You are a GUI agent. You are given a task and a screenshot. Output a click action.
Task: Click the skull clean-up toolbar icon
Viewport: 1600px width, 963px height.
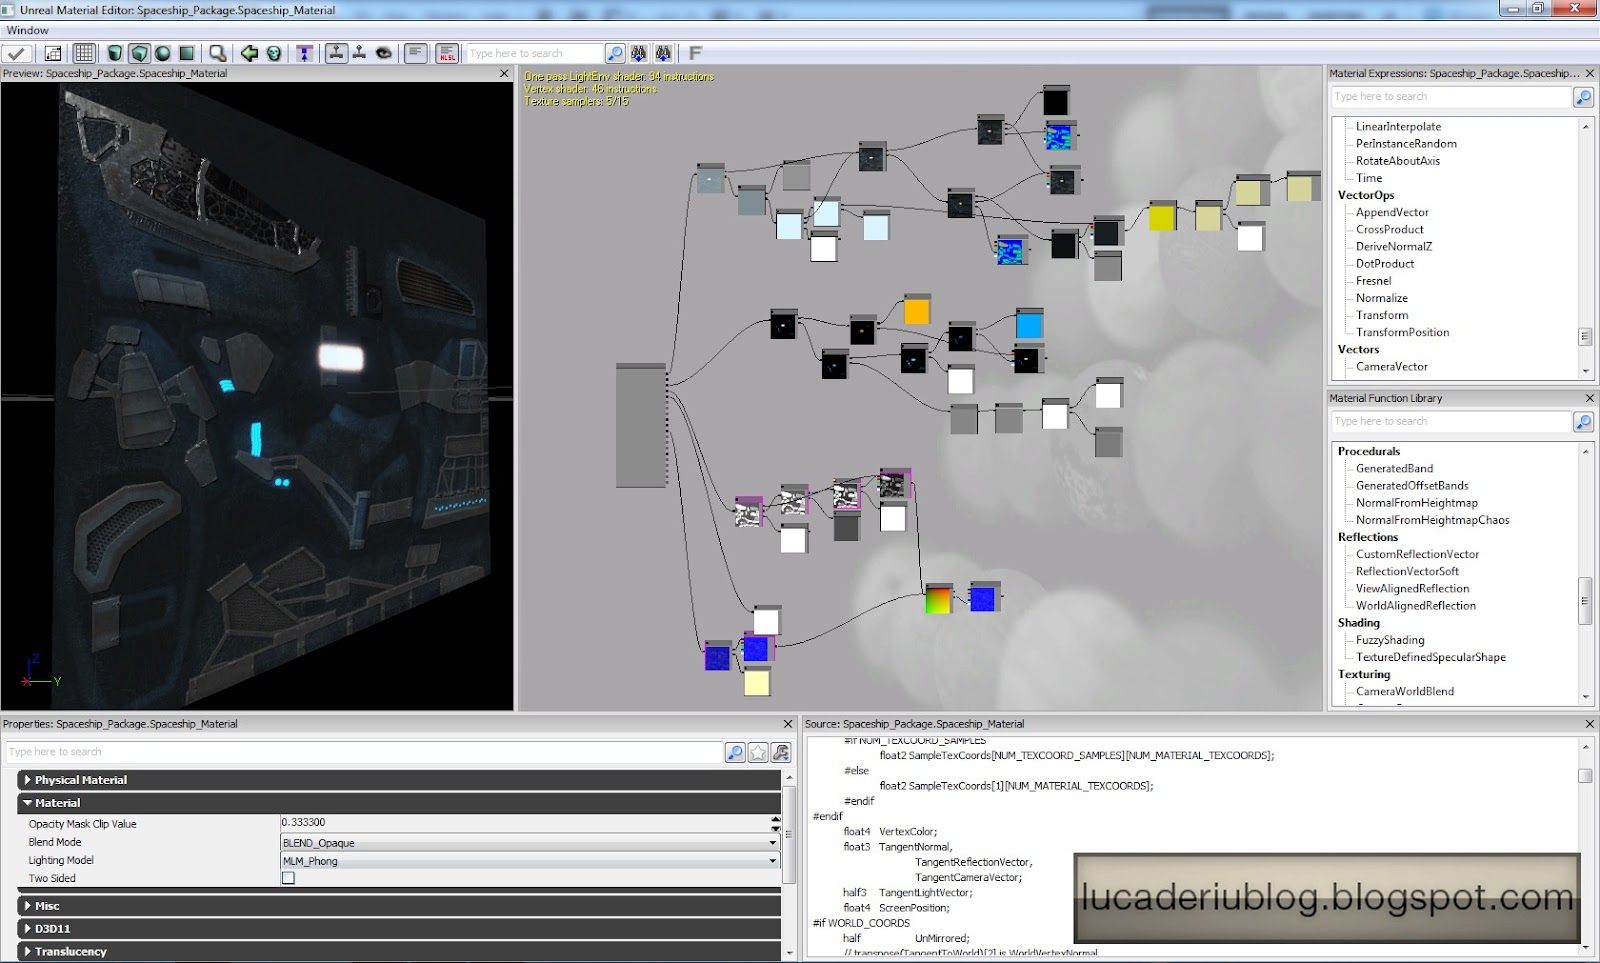coord(273,53)
